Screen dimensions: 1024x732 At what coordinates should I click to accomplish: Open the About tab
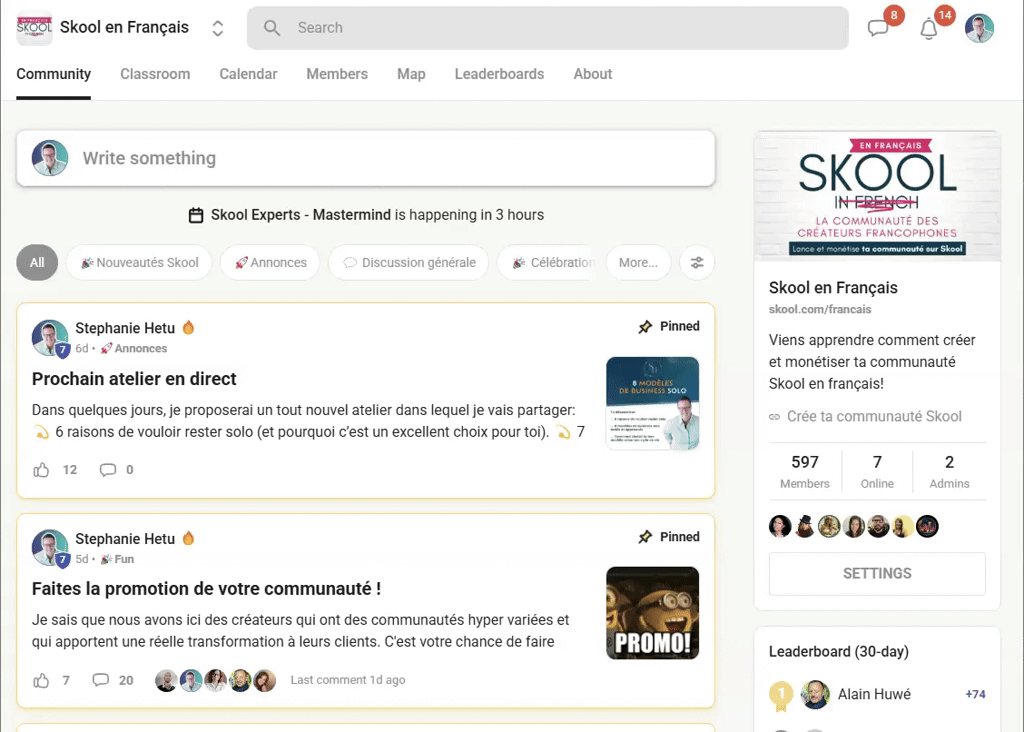592,74
